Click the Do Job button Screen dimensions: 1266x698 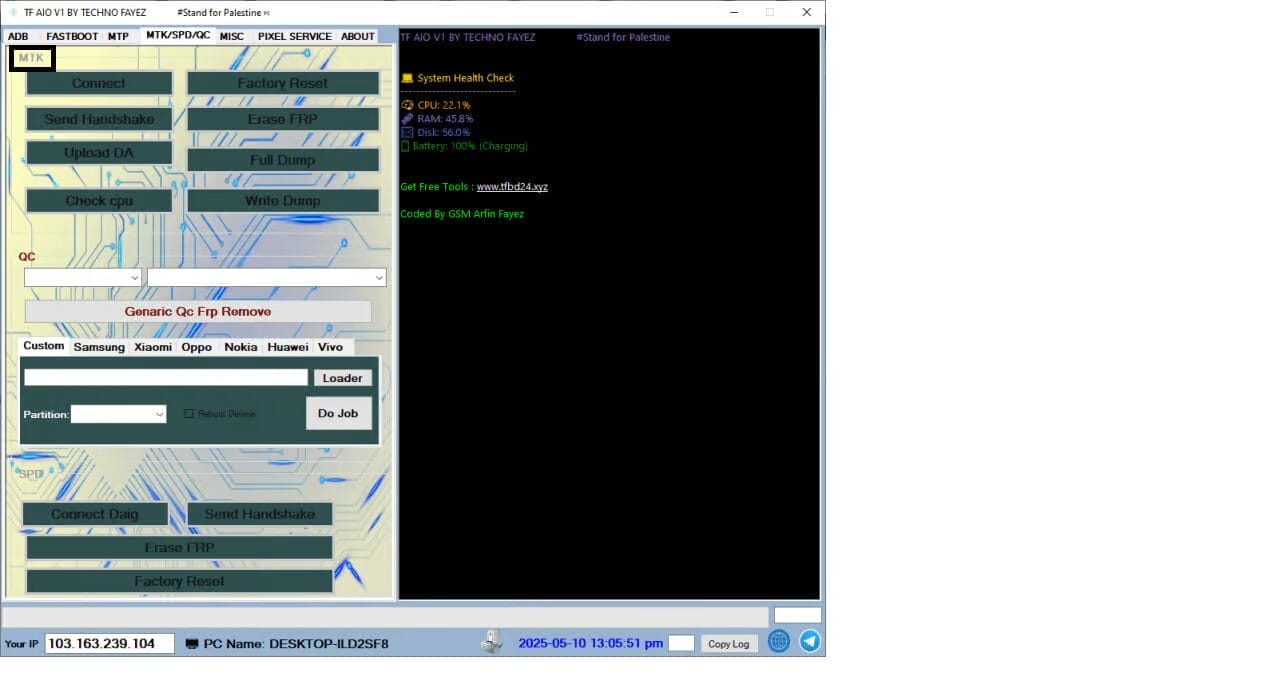click(x=338, y=413)
